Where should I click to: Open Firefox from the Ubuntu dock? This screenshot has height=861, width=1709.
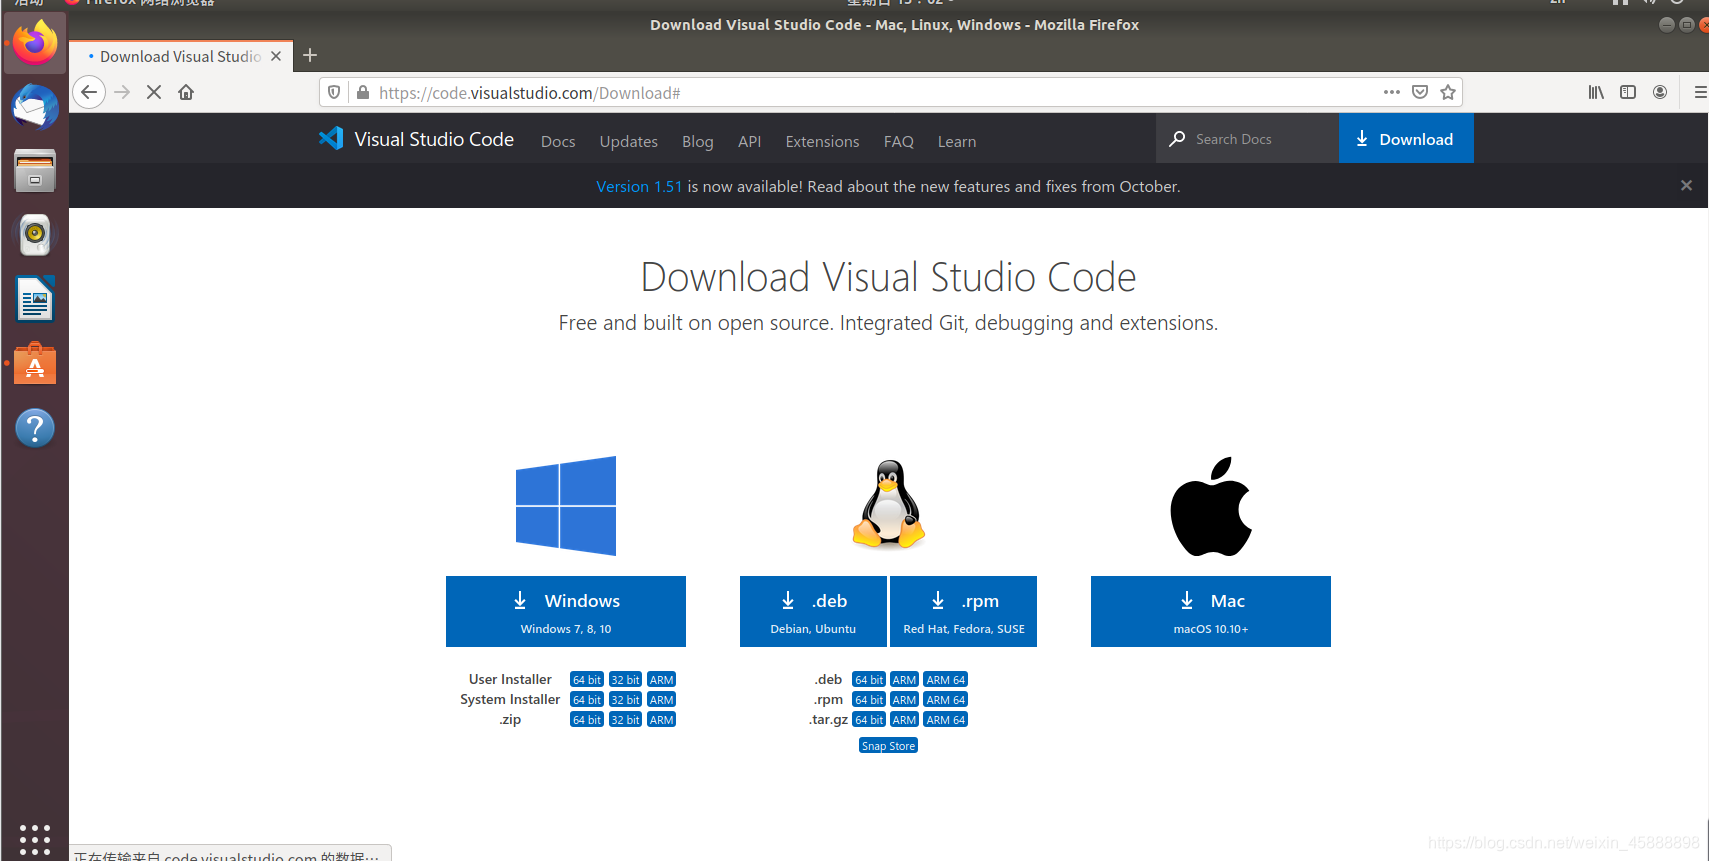coord(35,43)
